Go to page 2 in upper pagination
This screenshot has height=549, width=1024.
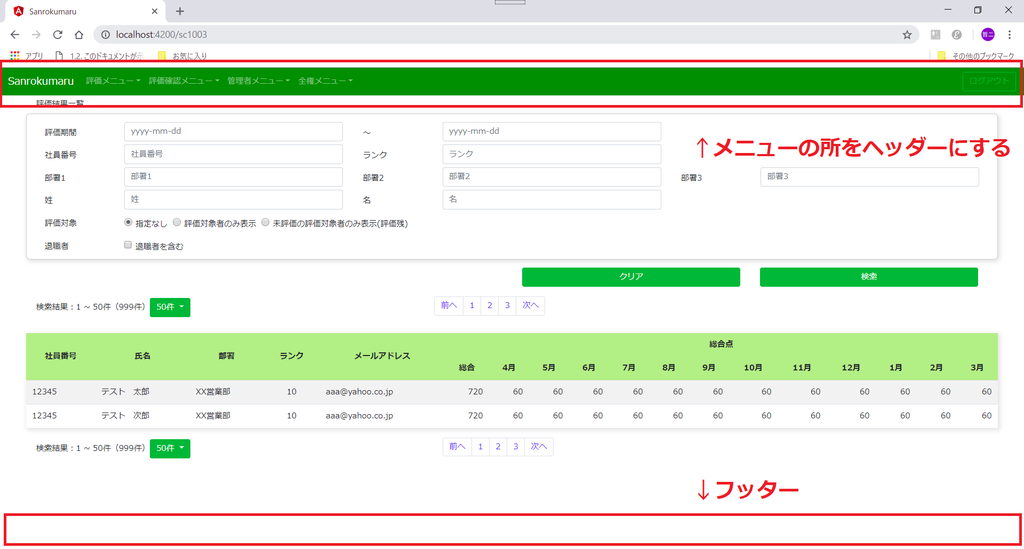coord(489,306)
